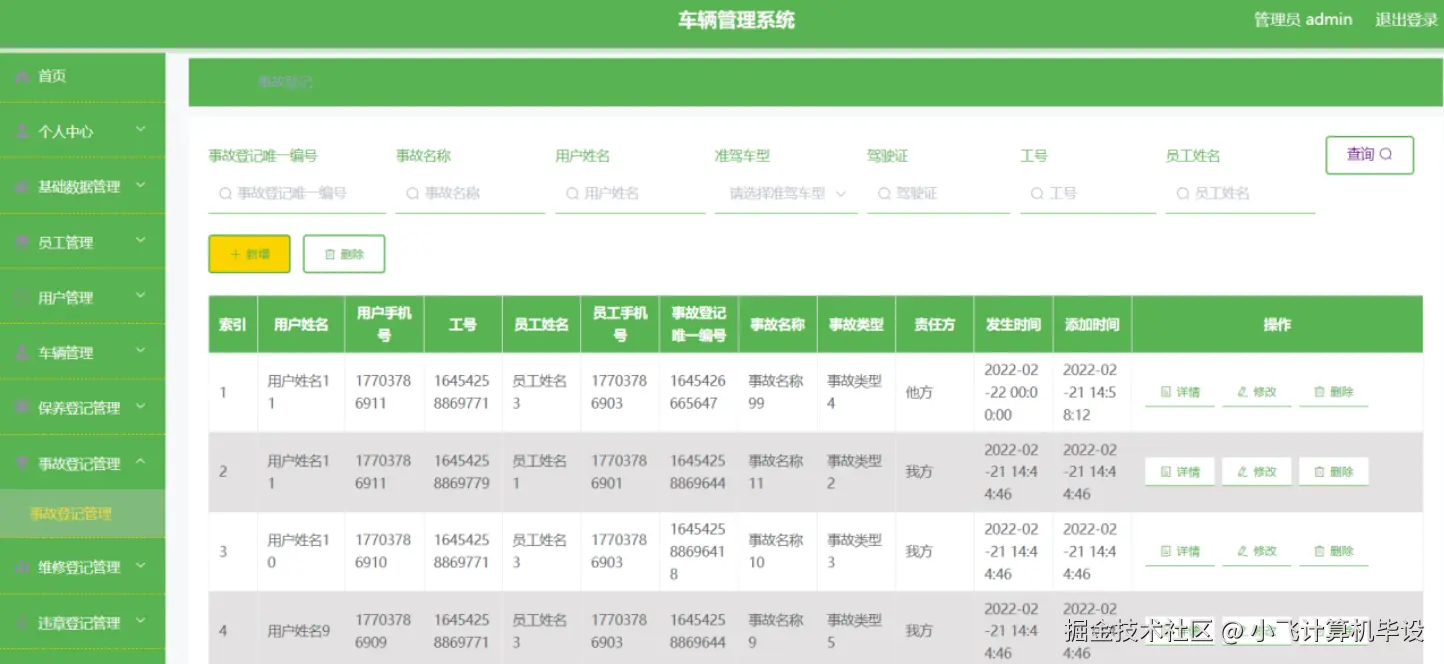
Task: Focus the 事故名称 input field
Action: [x=470, y=193]
